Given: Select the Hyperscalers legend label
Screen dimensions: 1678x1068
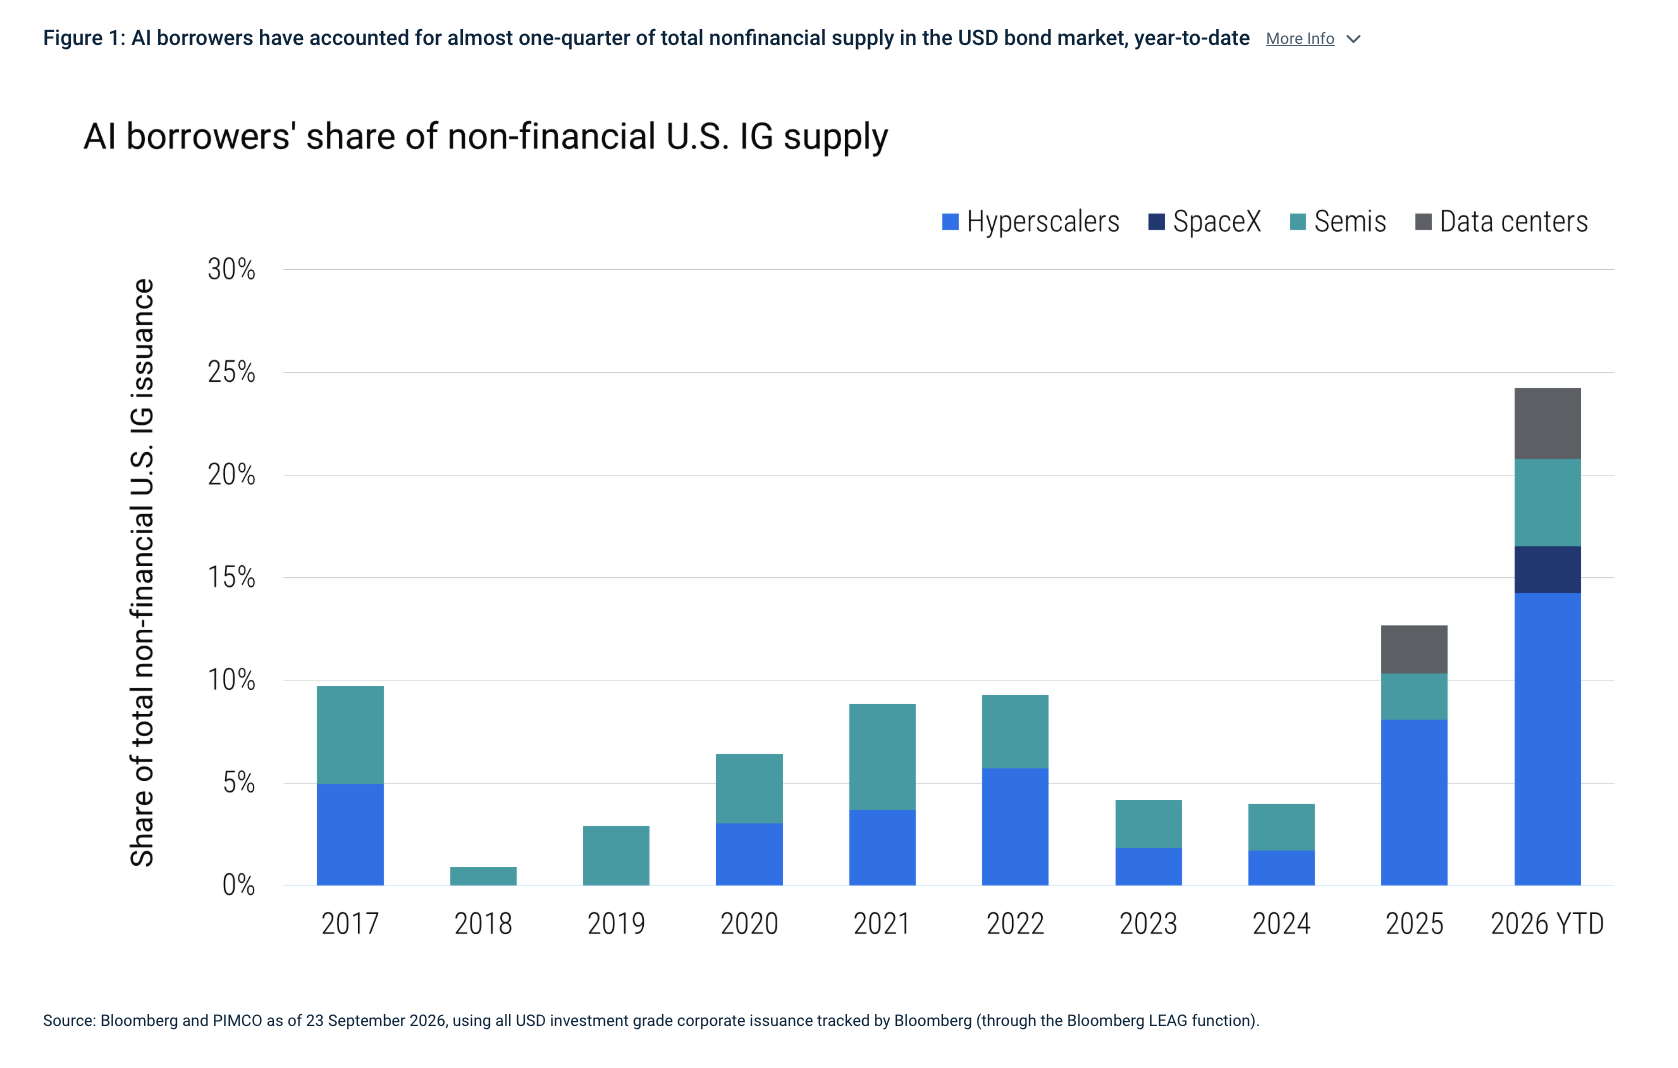Looking at the screenshot, I should tap(1043, 222).
